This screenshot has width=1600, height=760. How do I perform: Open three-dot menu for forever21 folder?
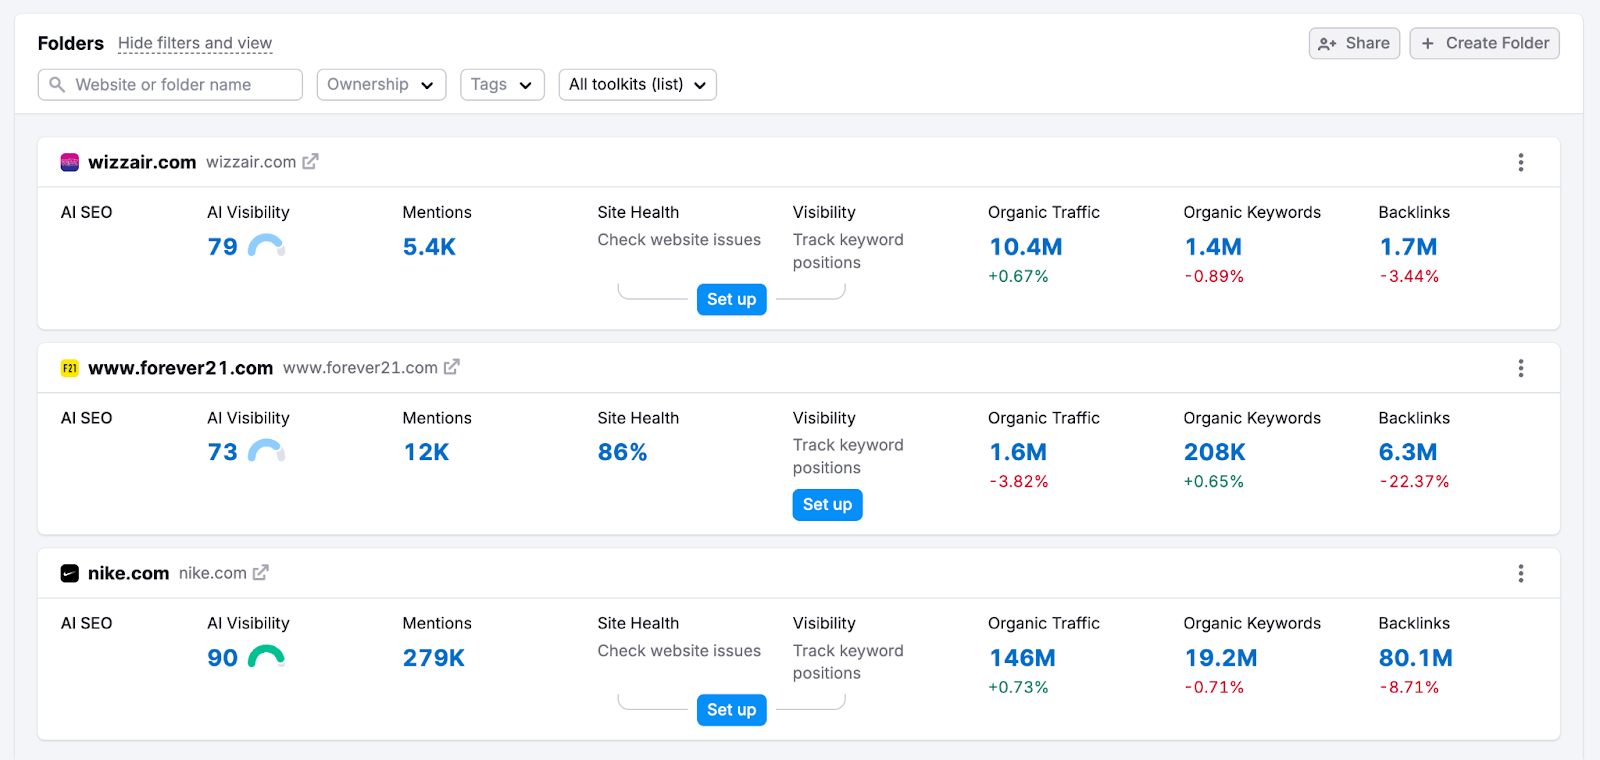pyautogui.click(x=1520, y=368)
